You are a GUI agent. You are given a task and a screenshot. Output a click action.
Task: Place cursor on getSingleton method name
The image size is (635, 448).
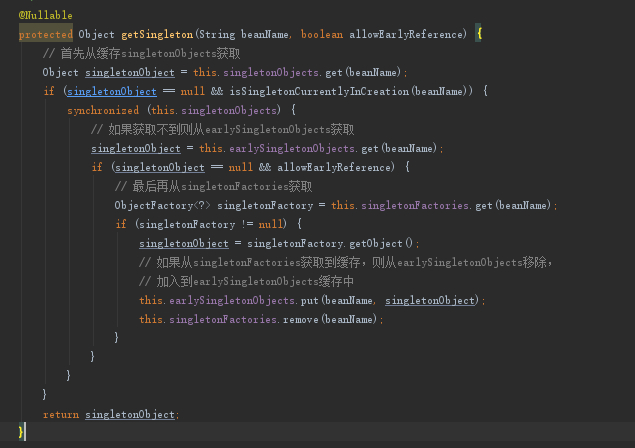tap(157, 34)
